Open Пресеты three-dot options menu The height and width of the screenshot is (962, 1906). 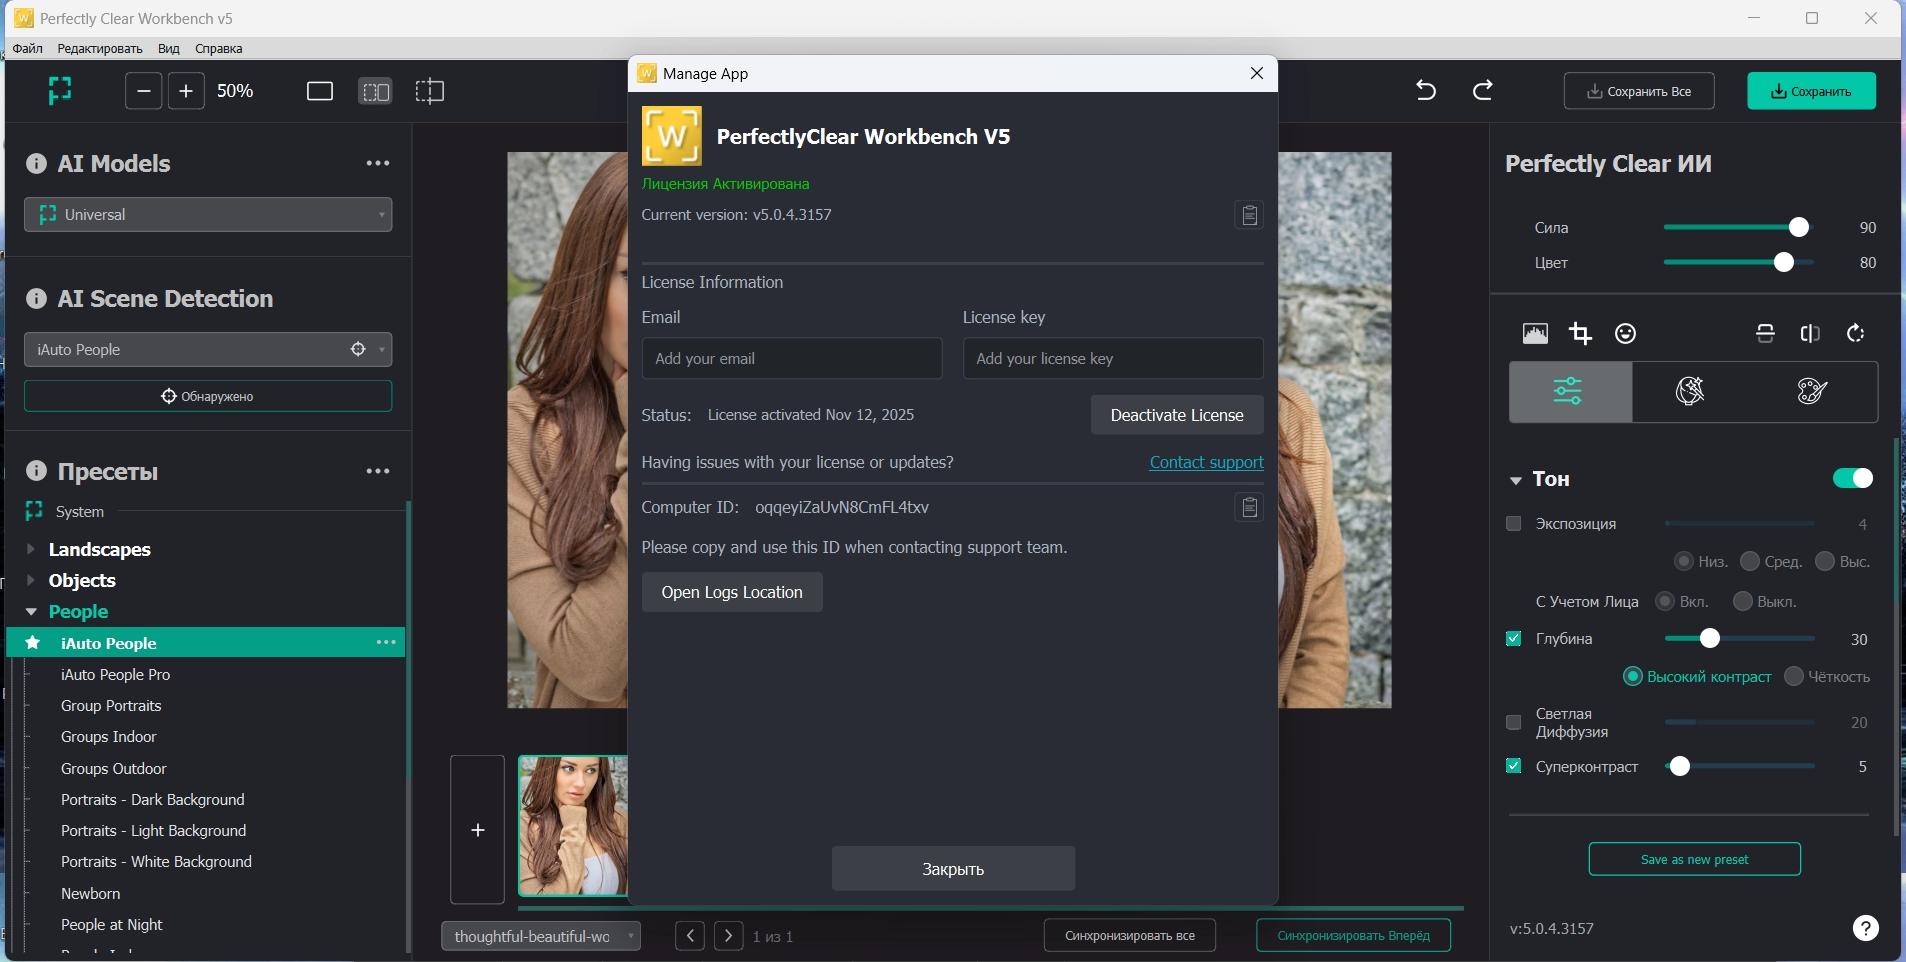click(378, 471)
